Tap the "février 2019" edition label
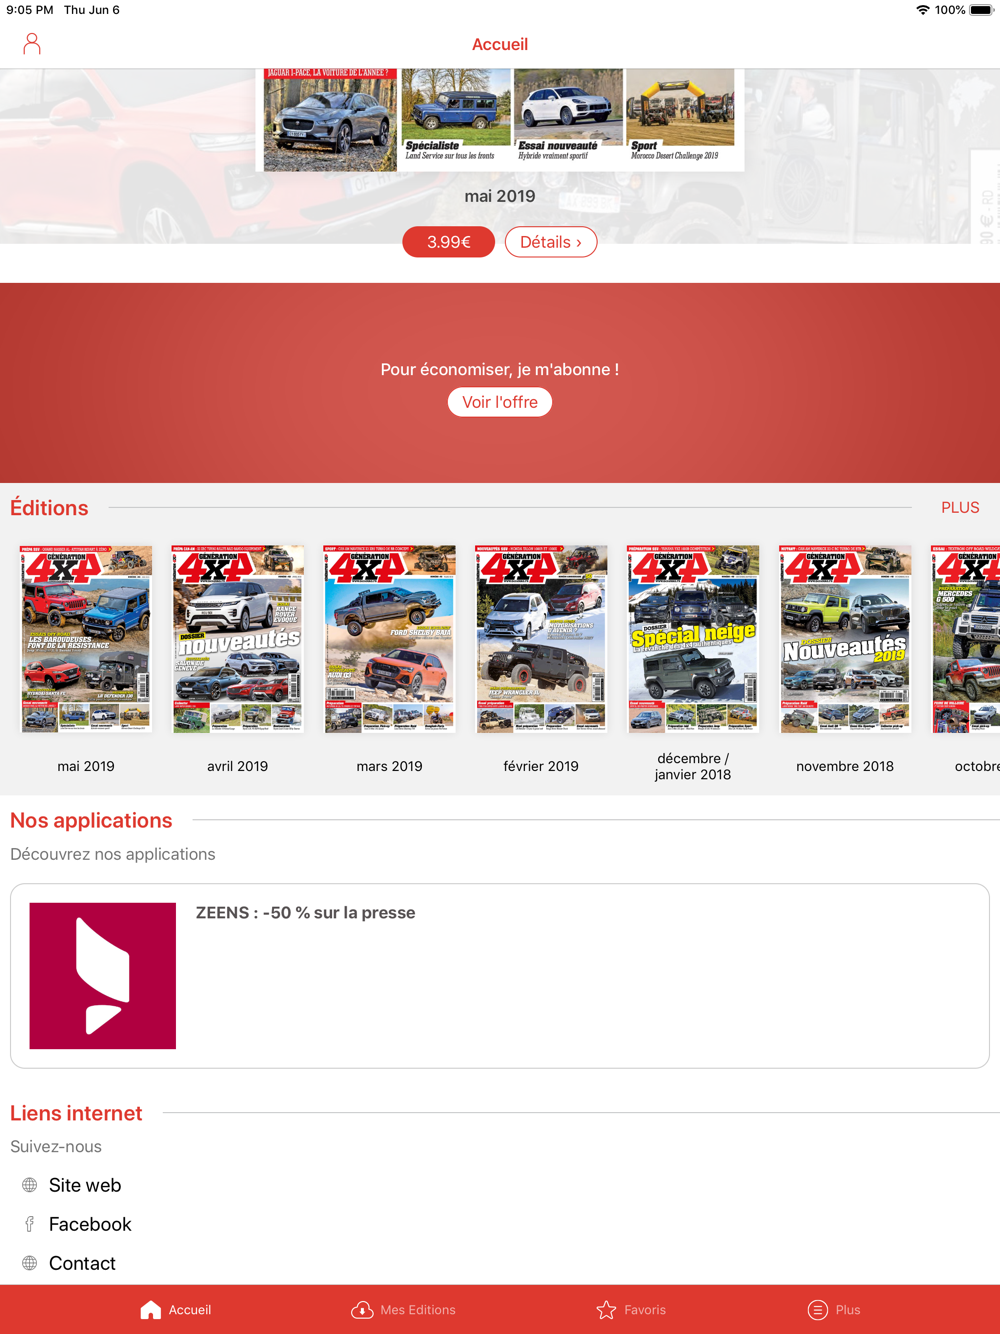The image size is (1000, 1334). click(541, 766)
